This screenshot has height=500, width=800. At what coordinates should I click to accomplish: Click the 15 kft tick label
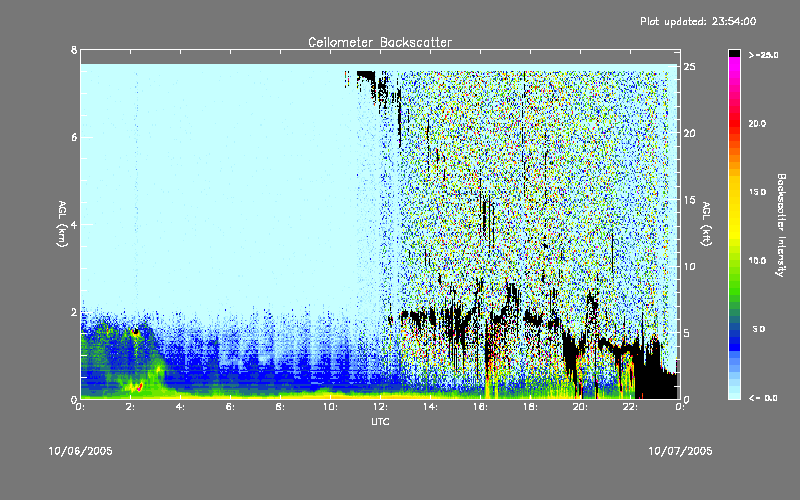pyautogui.click(x=689, y=200)
